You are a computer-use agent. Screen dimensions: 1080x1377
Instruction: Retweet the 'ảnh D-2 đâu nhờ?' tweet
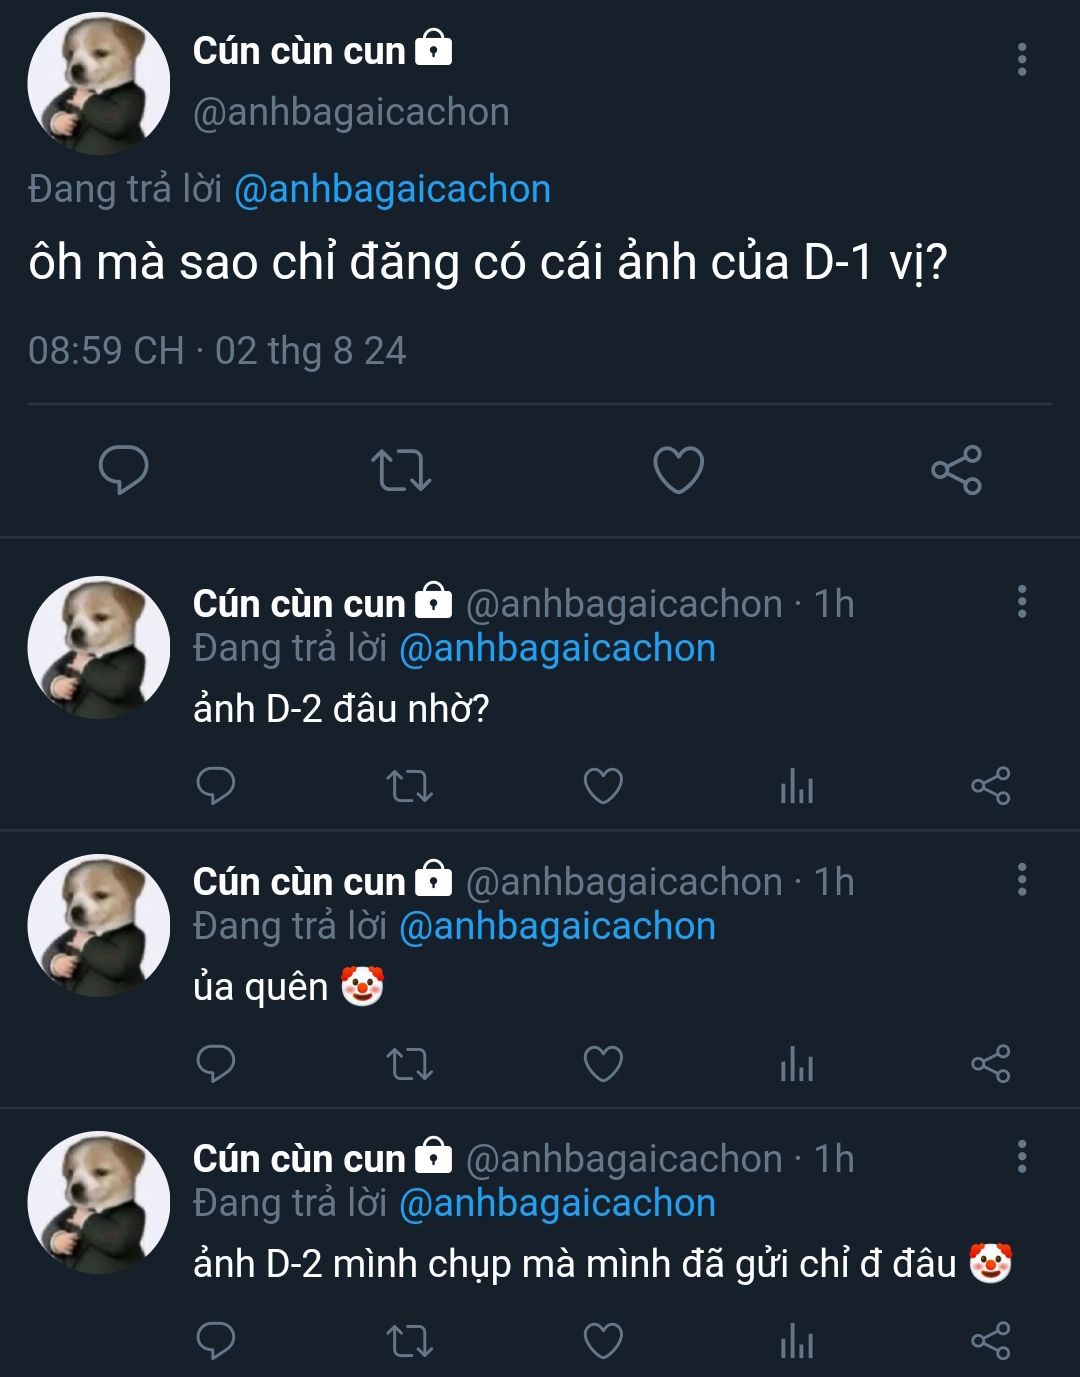pyautogui.click(x=409, y=786)
